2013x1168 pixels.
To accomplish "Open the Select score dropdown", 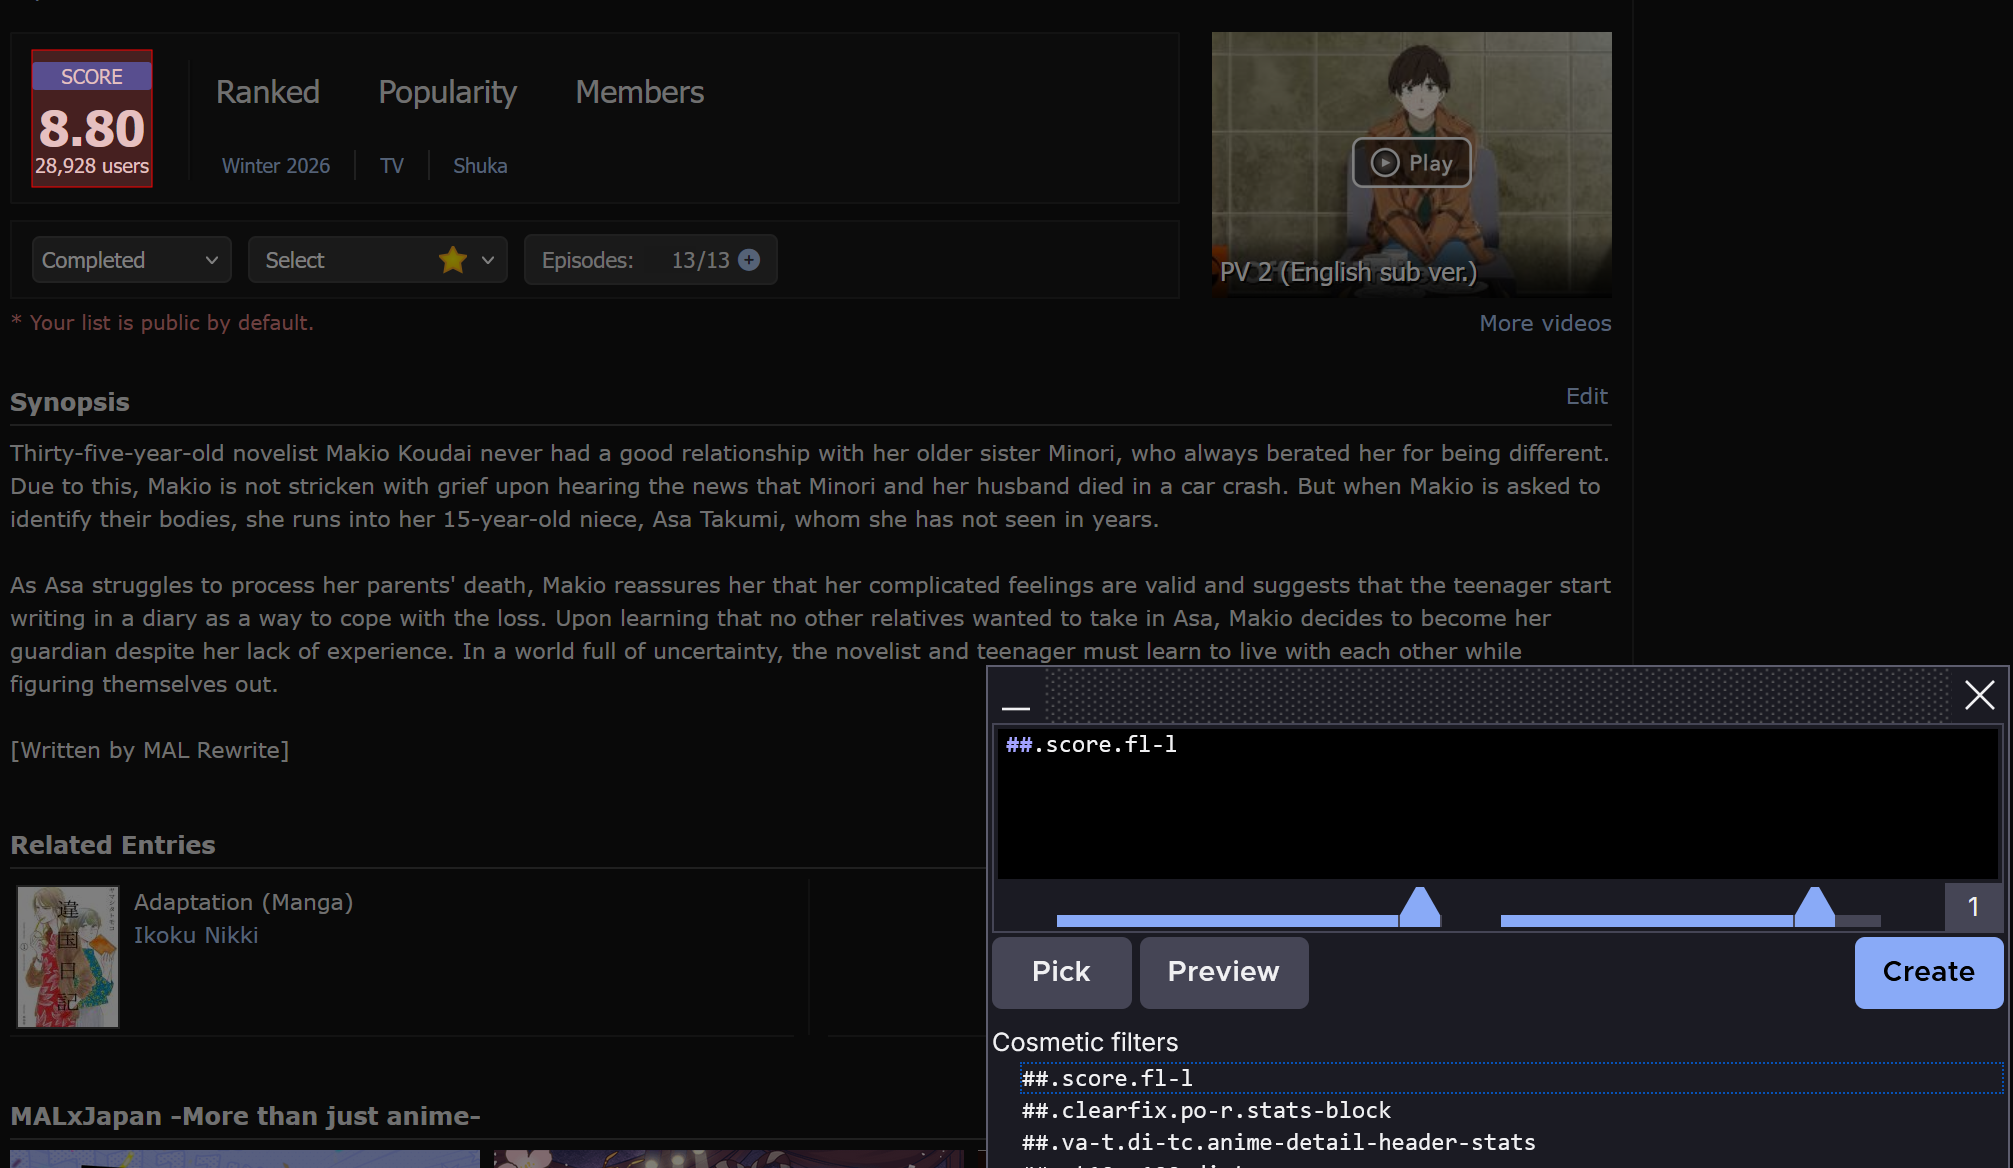I will [x=377, y=260].
